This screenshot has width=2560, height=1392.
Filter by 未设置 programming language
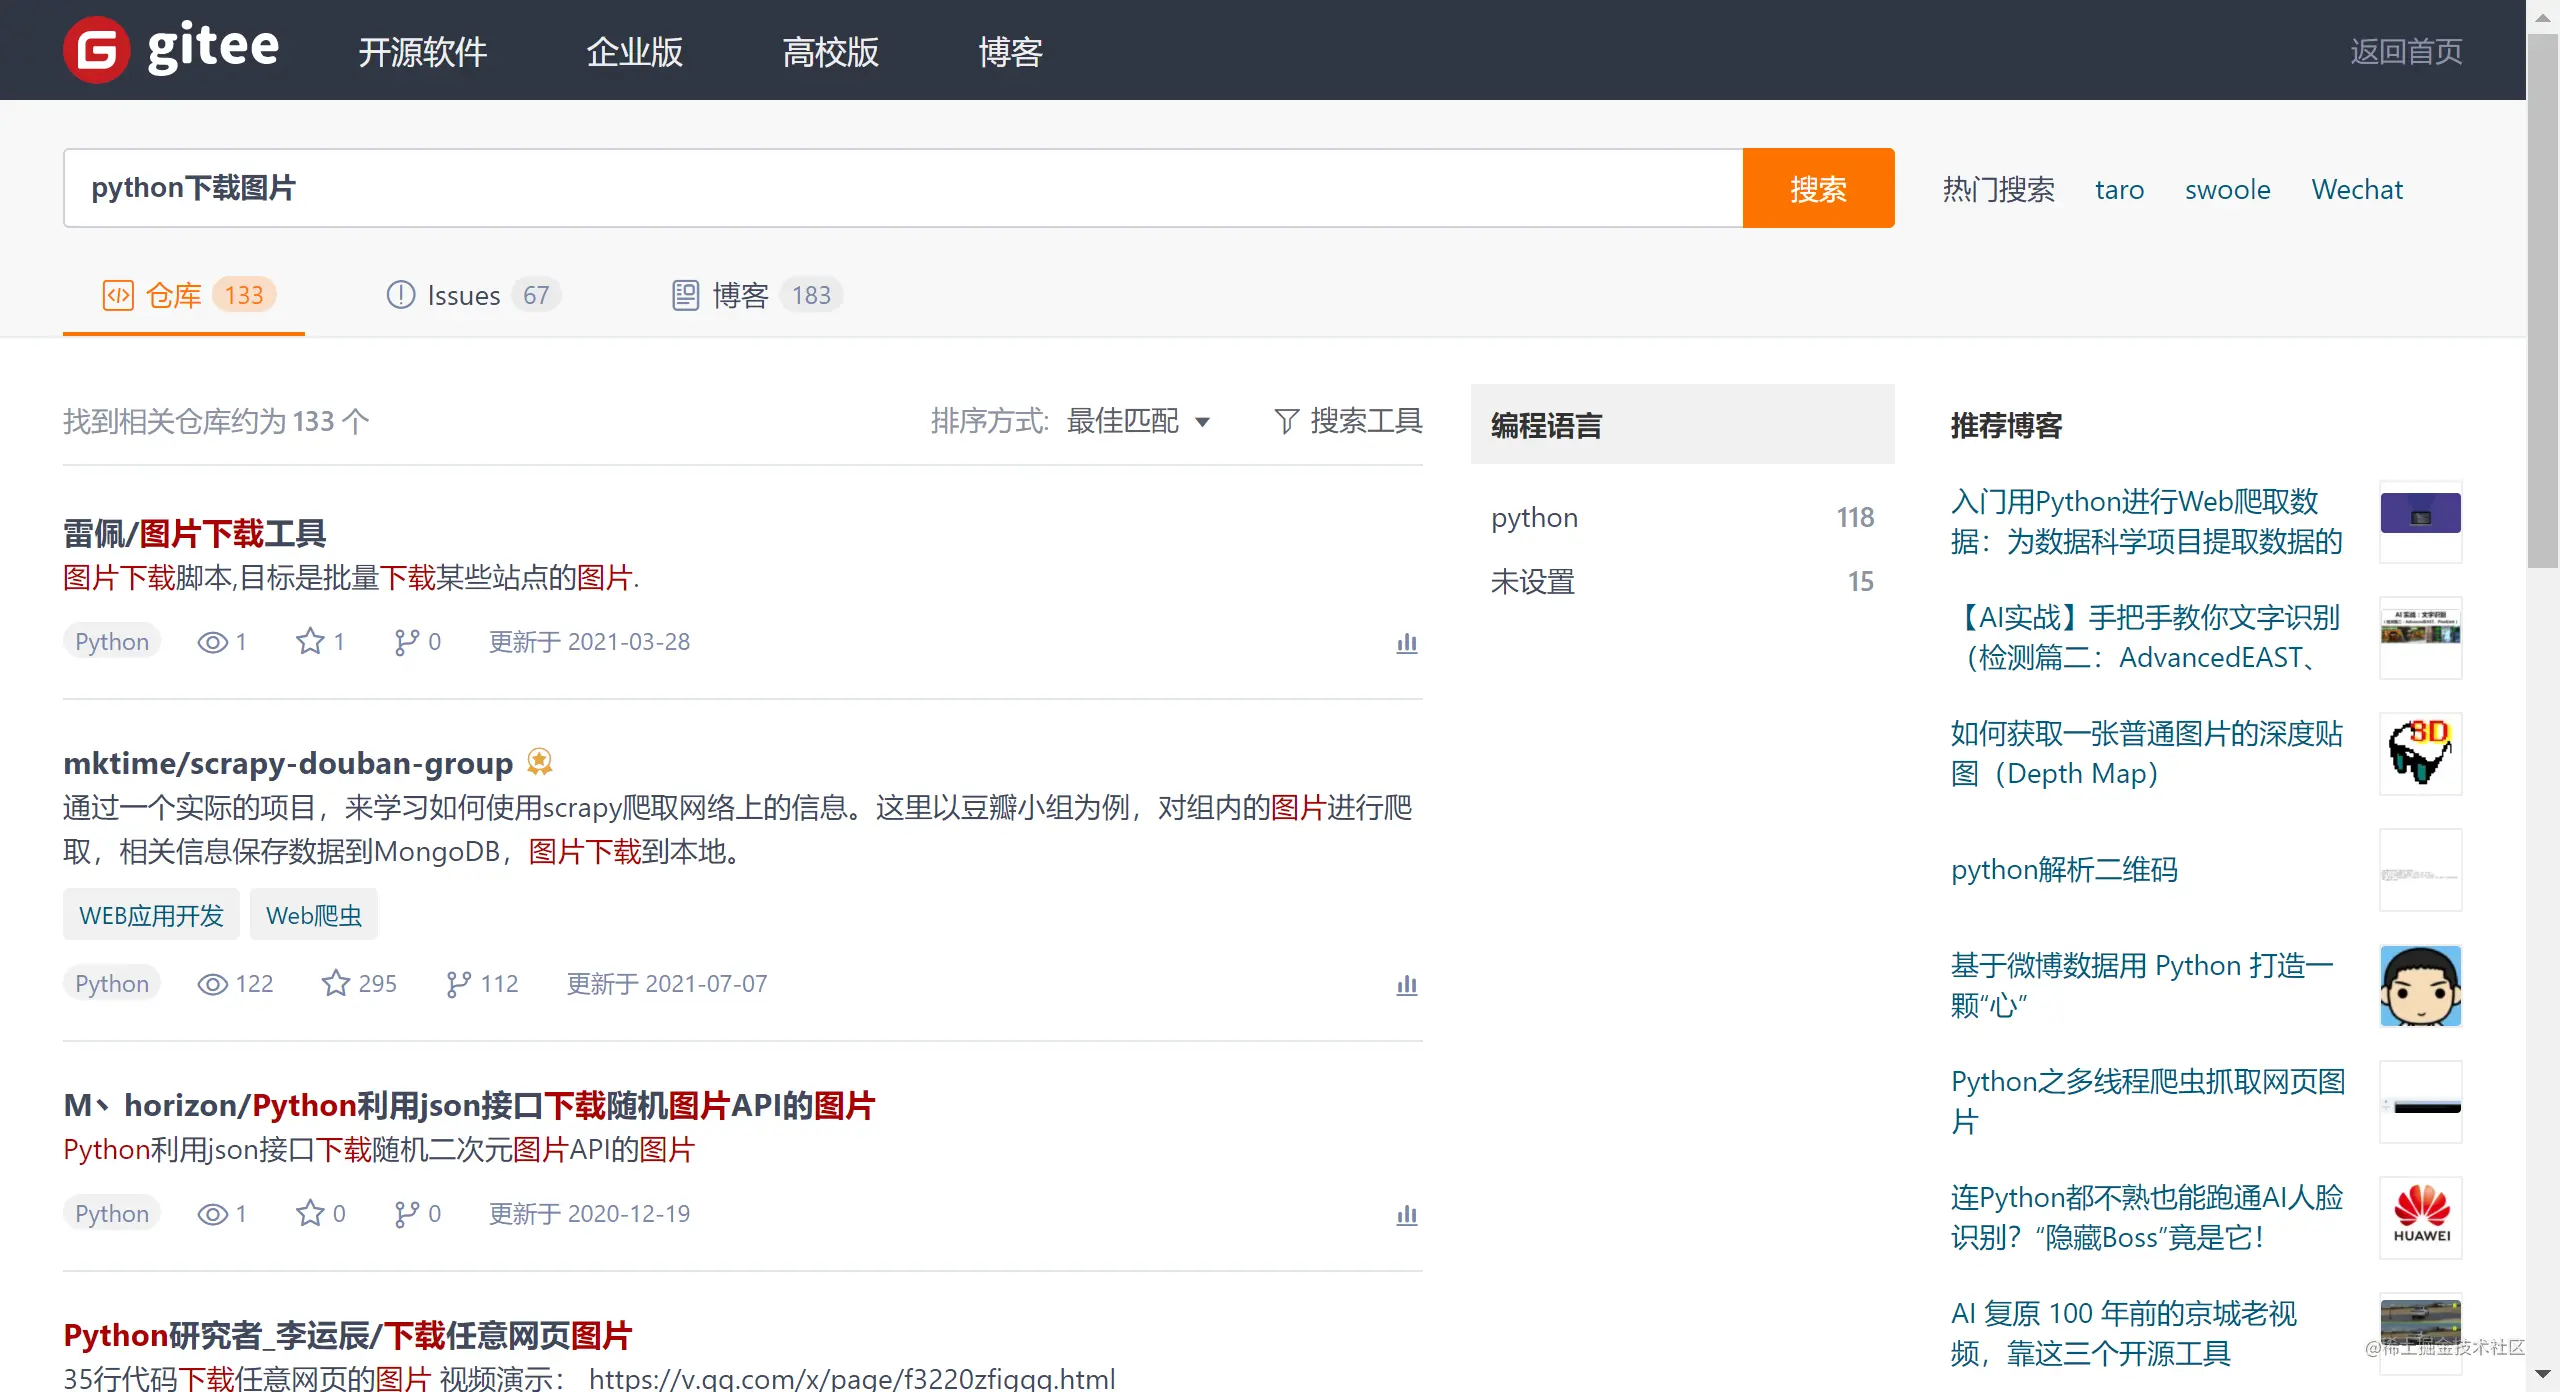(1682, 581)
